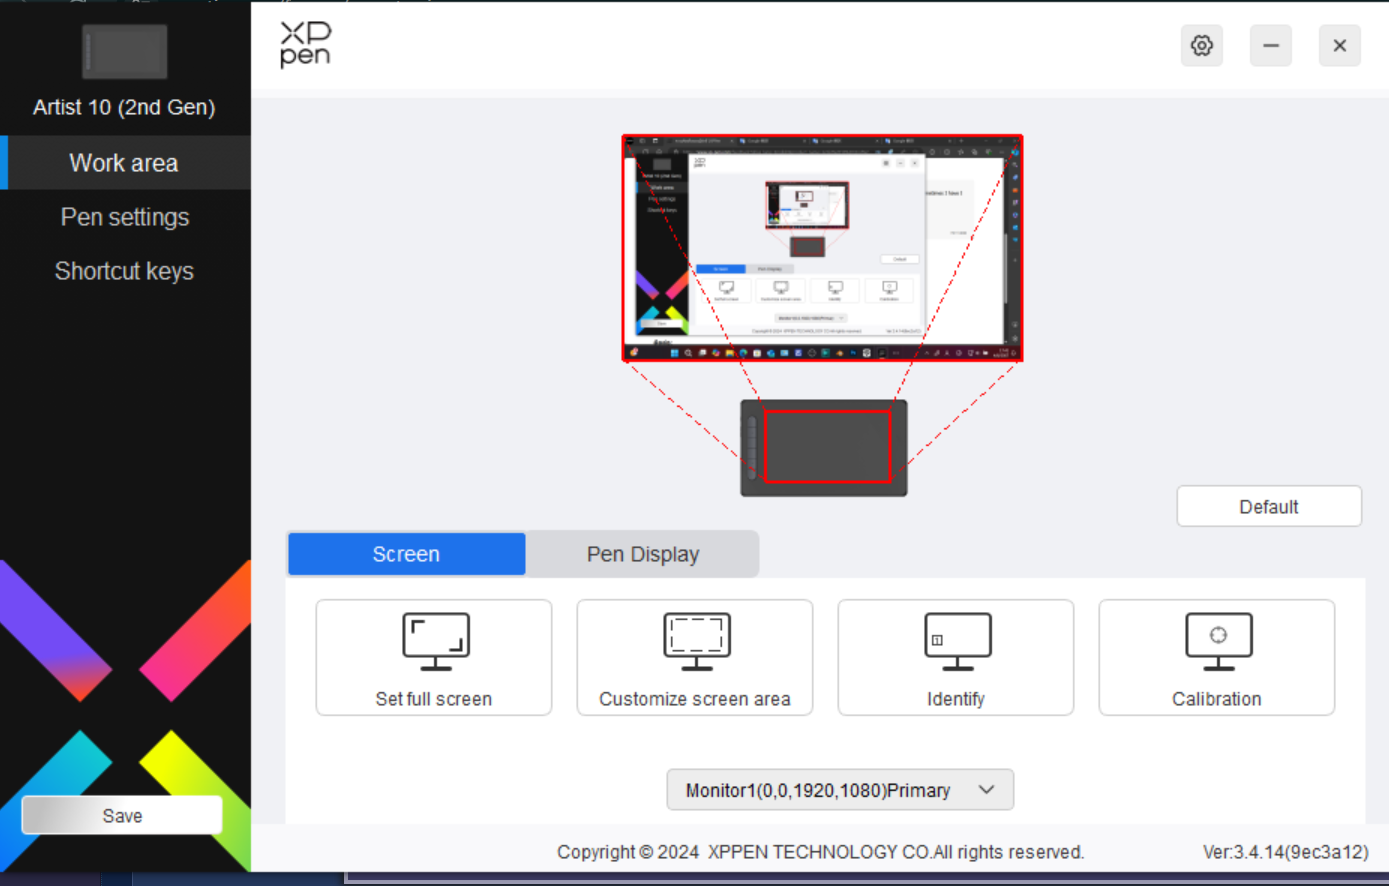Viewport: 1389px width, 886px height.
Task: Open the Work area section
Action: (125, 163)
